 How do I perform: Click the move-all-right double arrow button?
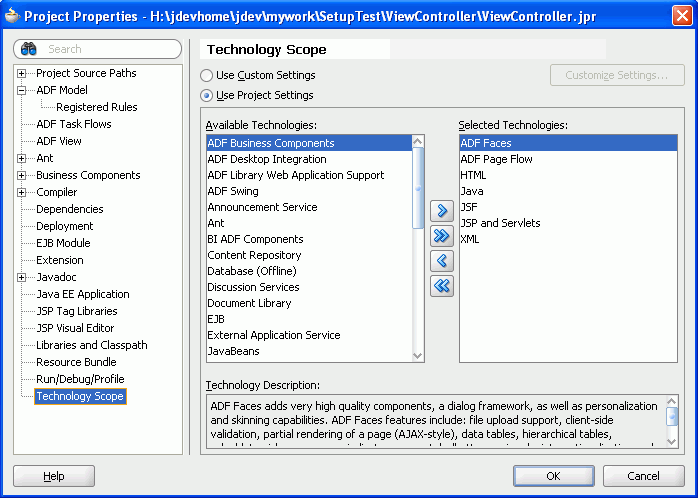[x=442, y=236]
